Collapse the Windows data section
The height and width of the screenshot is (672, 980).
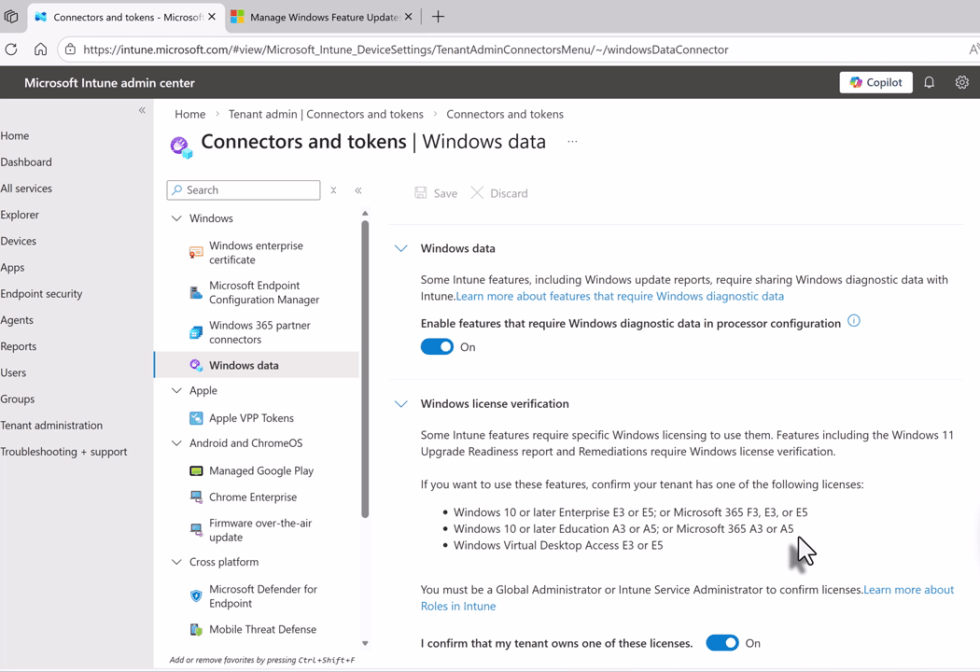tap(401, 248)
